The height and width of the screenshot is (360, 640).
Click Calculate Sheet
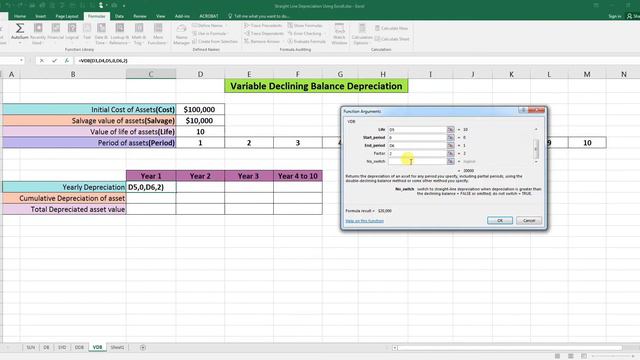[x=392, y=39]
